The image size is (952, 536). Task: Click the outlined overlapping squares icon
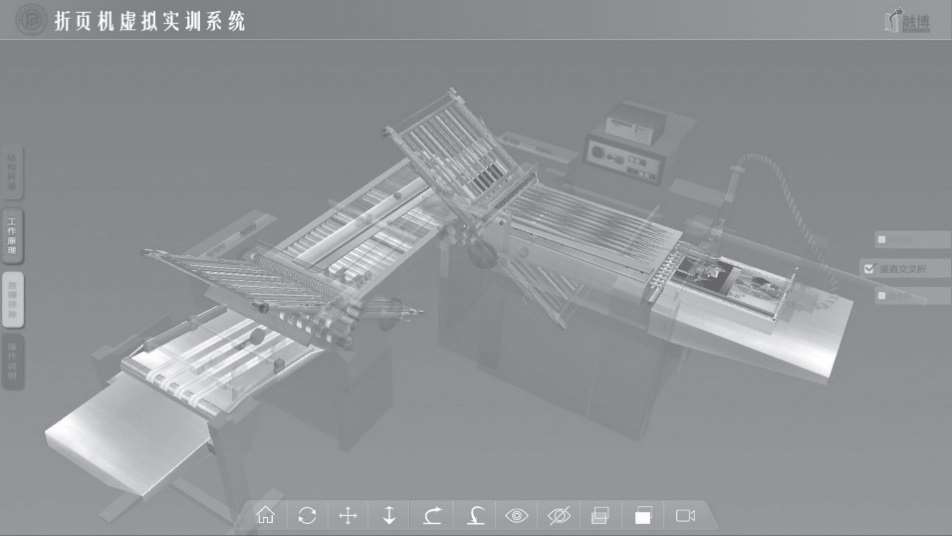600,516
